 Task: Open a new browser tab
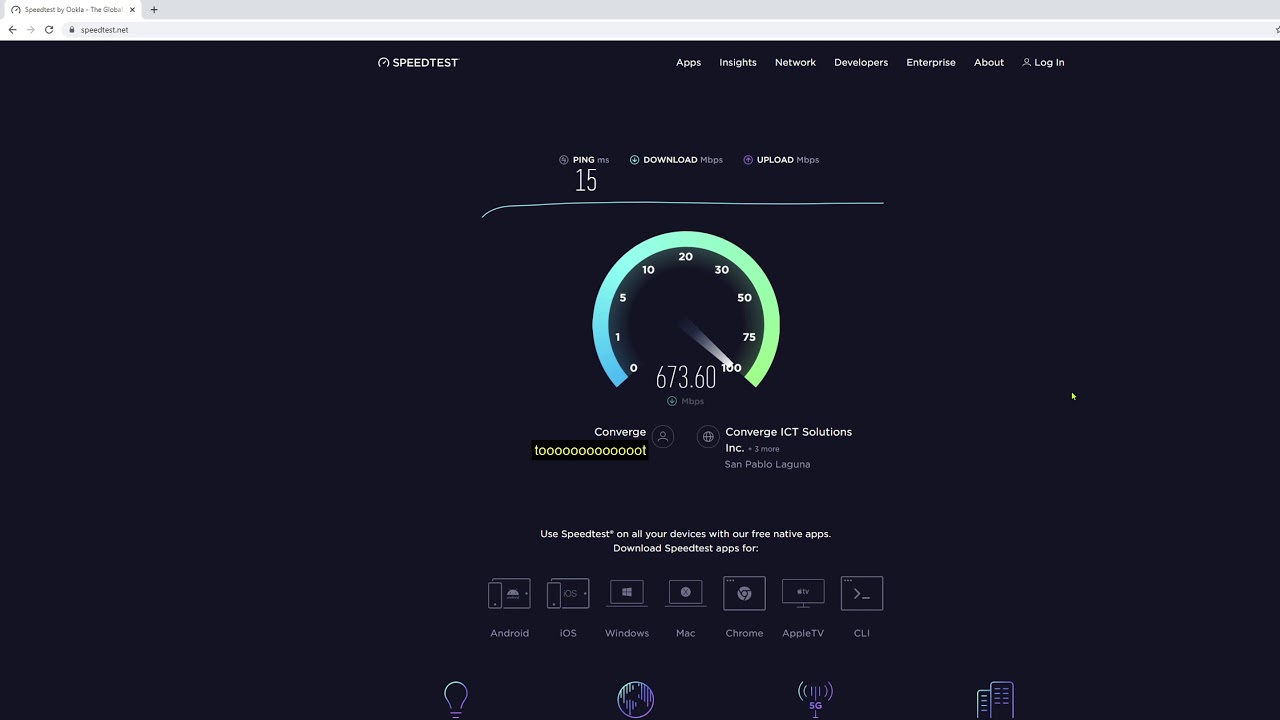154,10
